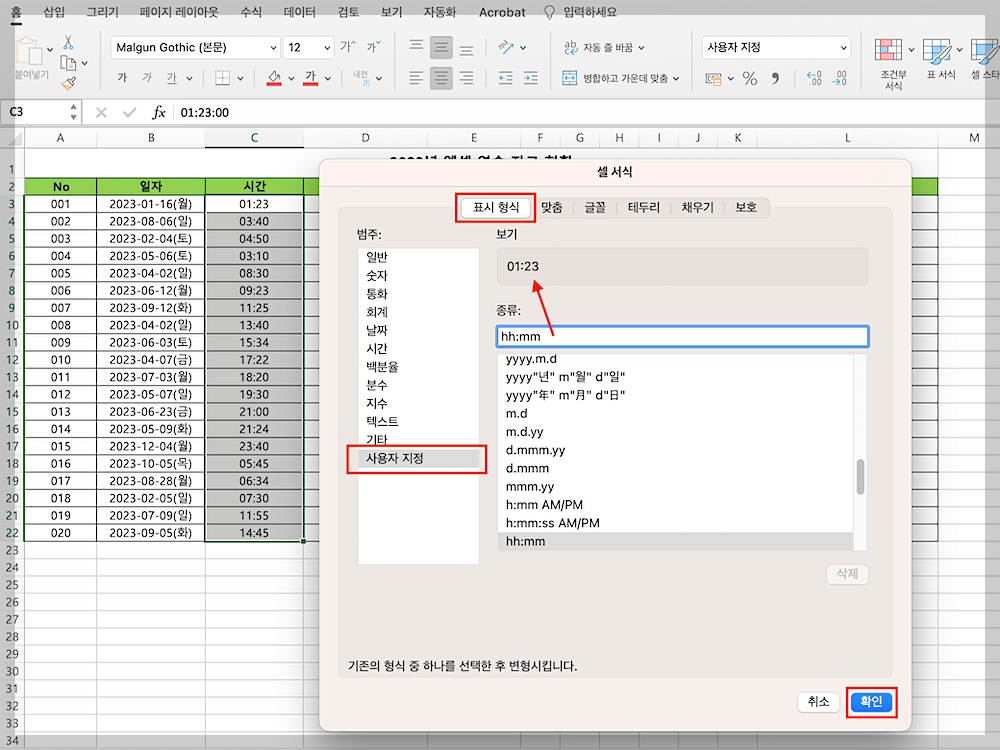Toggle wrap text (자동 줄 바꿈)
The width and height of the screenshot is (1000, 750).
601,48
